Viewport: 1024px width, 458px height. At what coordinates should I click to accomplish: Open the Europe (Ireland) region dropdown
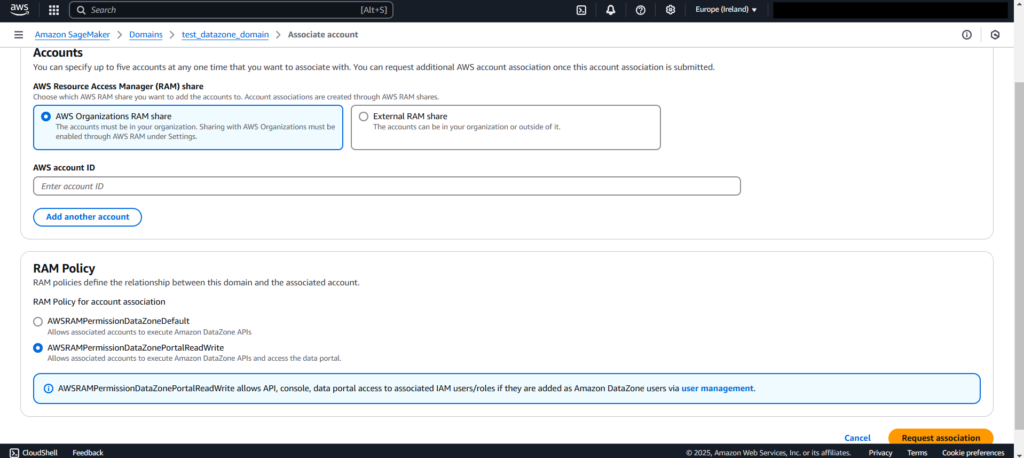(x=726, y=10)
